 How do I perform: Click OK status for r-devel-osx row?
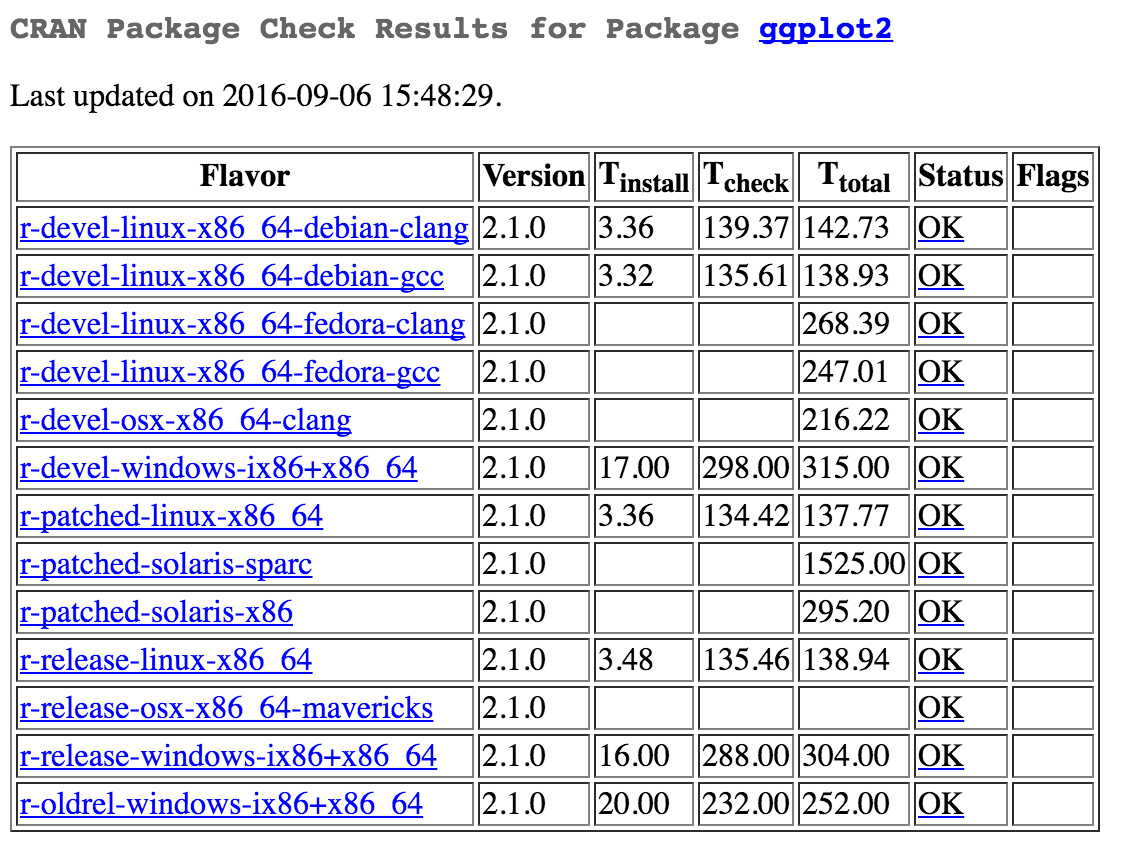(x=941, y=420)
